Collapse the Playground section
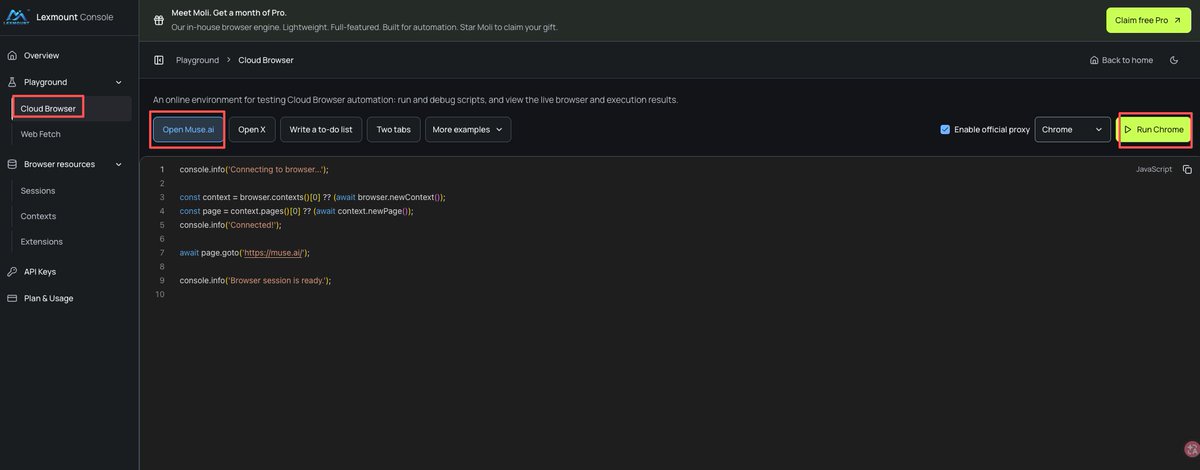 coord(119,82)
